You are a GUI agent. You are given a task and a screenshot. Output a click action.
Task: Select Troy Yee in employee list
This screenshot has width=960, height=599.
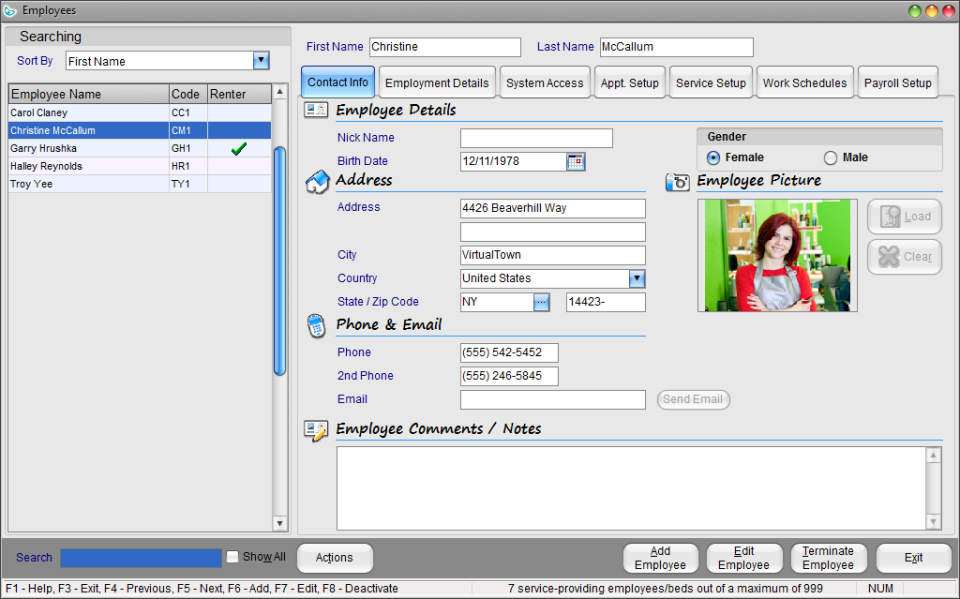click(x=140, y=184)
